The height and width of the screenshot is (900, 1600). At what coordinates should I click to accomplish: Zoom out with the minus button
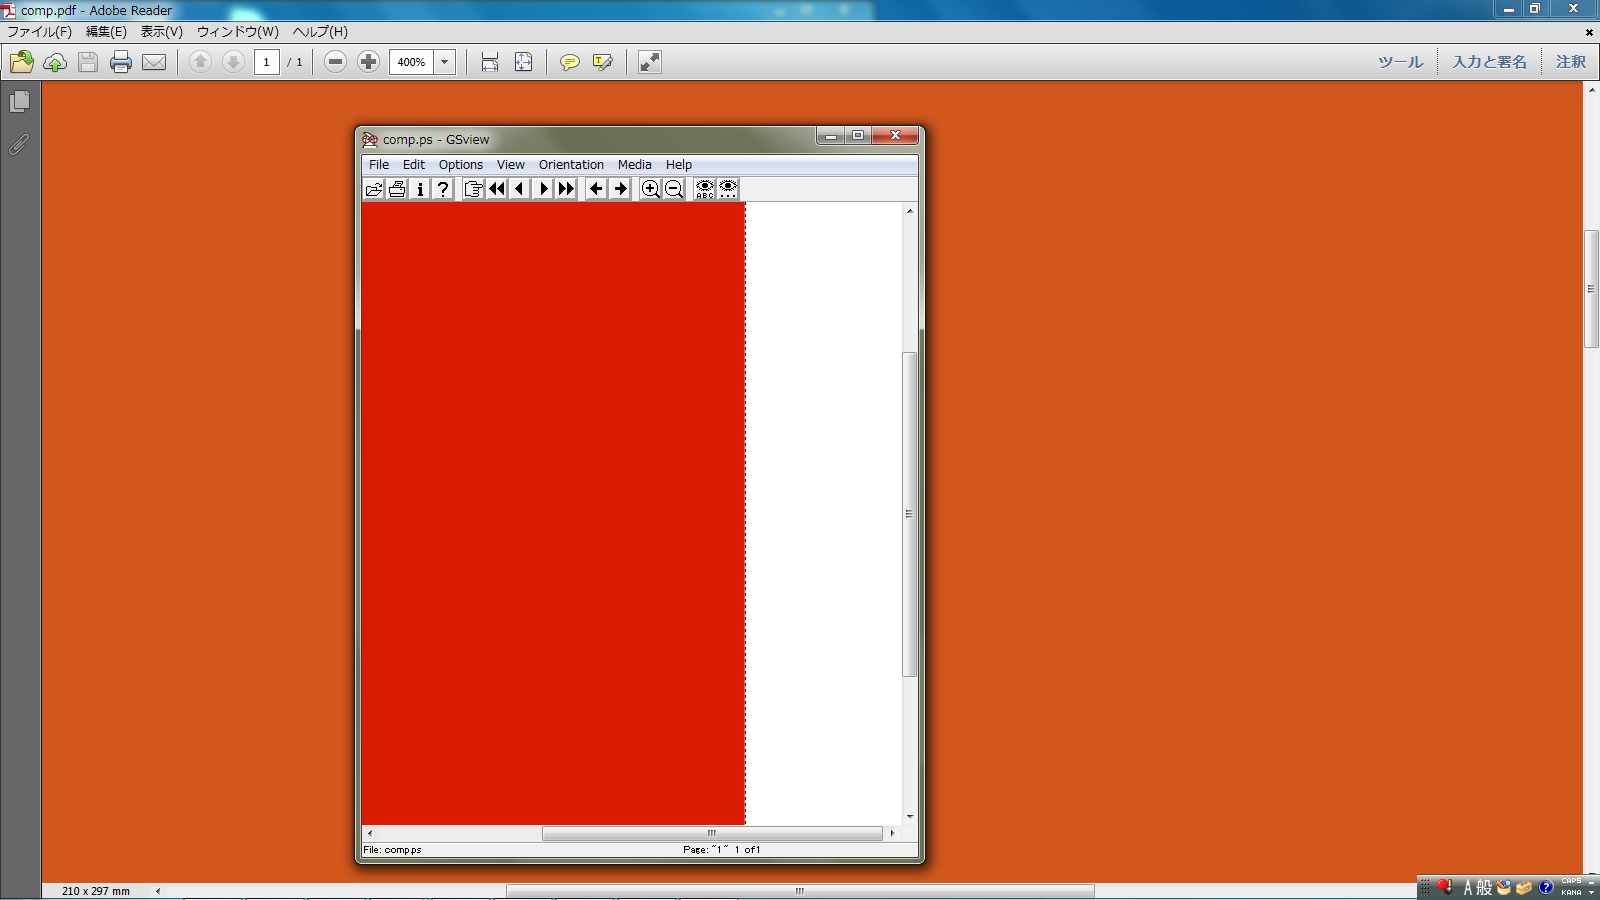click(335, 62)
